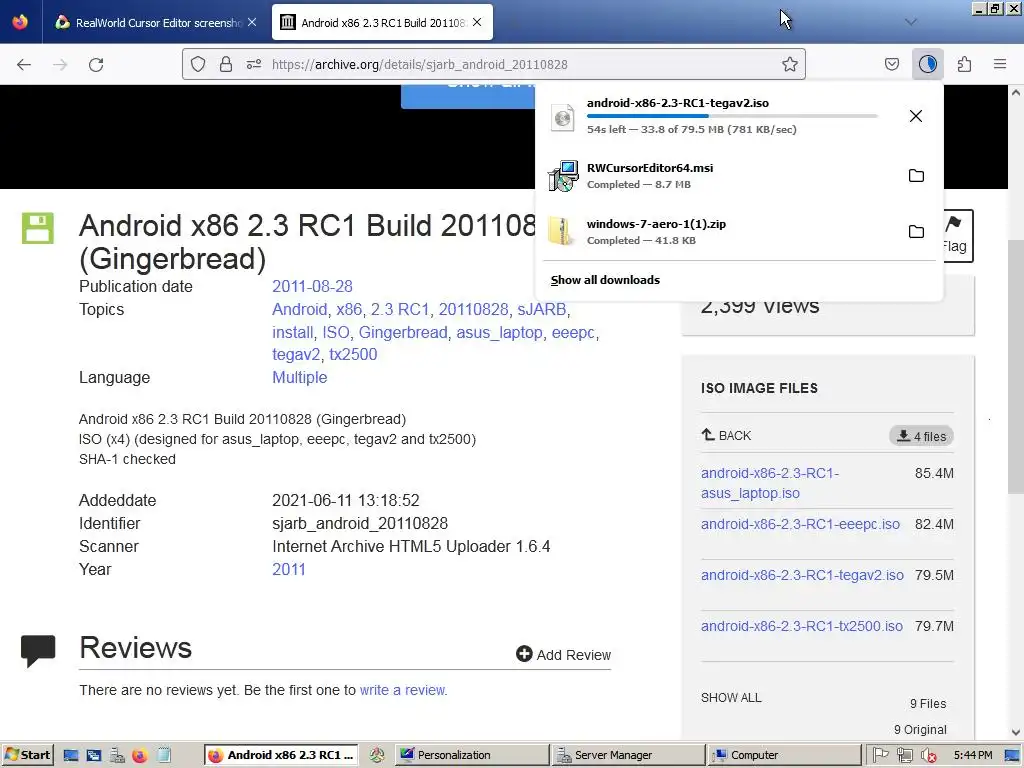The height and width of the screenshot is (768, 1024).
Task: Click the Action Center flag tray icon
Action: 880,755
